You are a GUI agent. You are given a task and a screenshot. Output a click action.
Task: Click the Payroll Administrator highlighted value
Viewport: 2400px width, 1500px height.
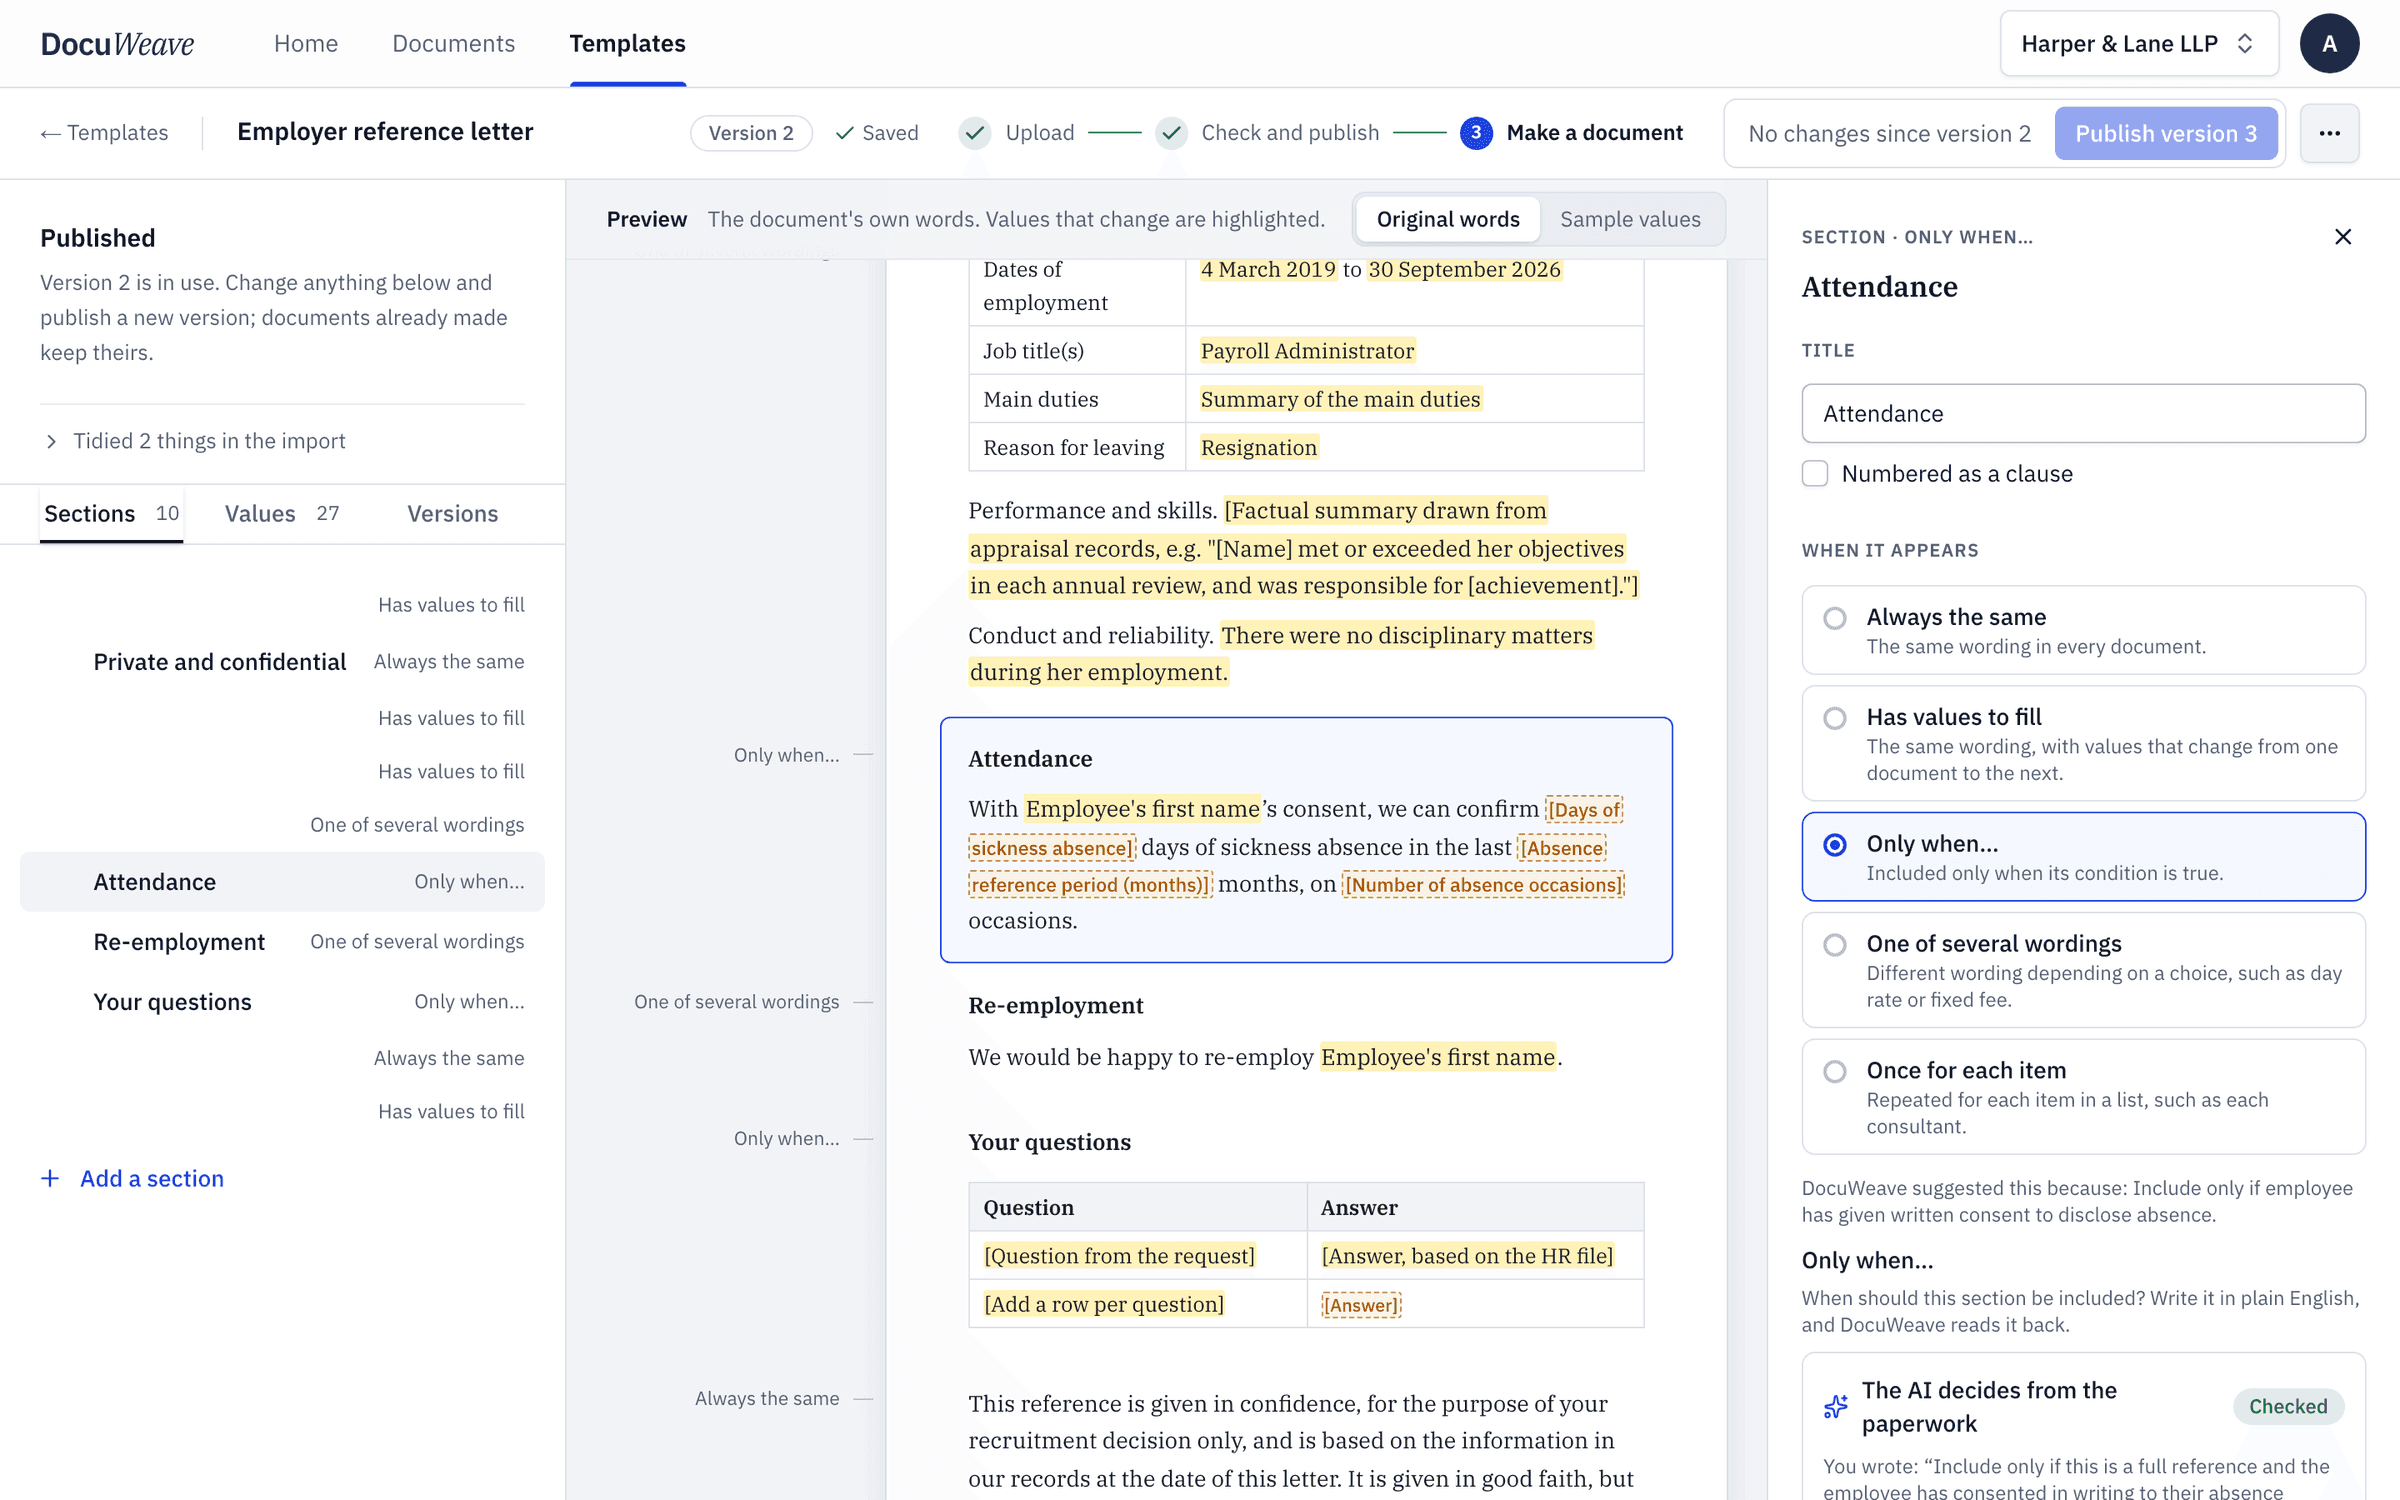(x=1307, y=351)
